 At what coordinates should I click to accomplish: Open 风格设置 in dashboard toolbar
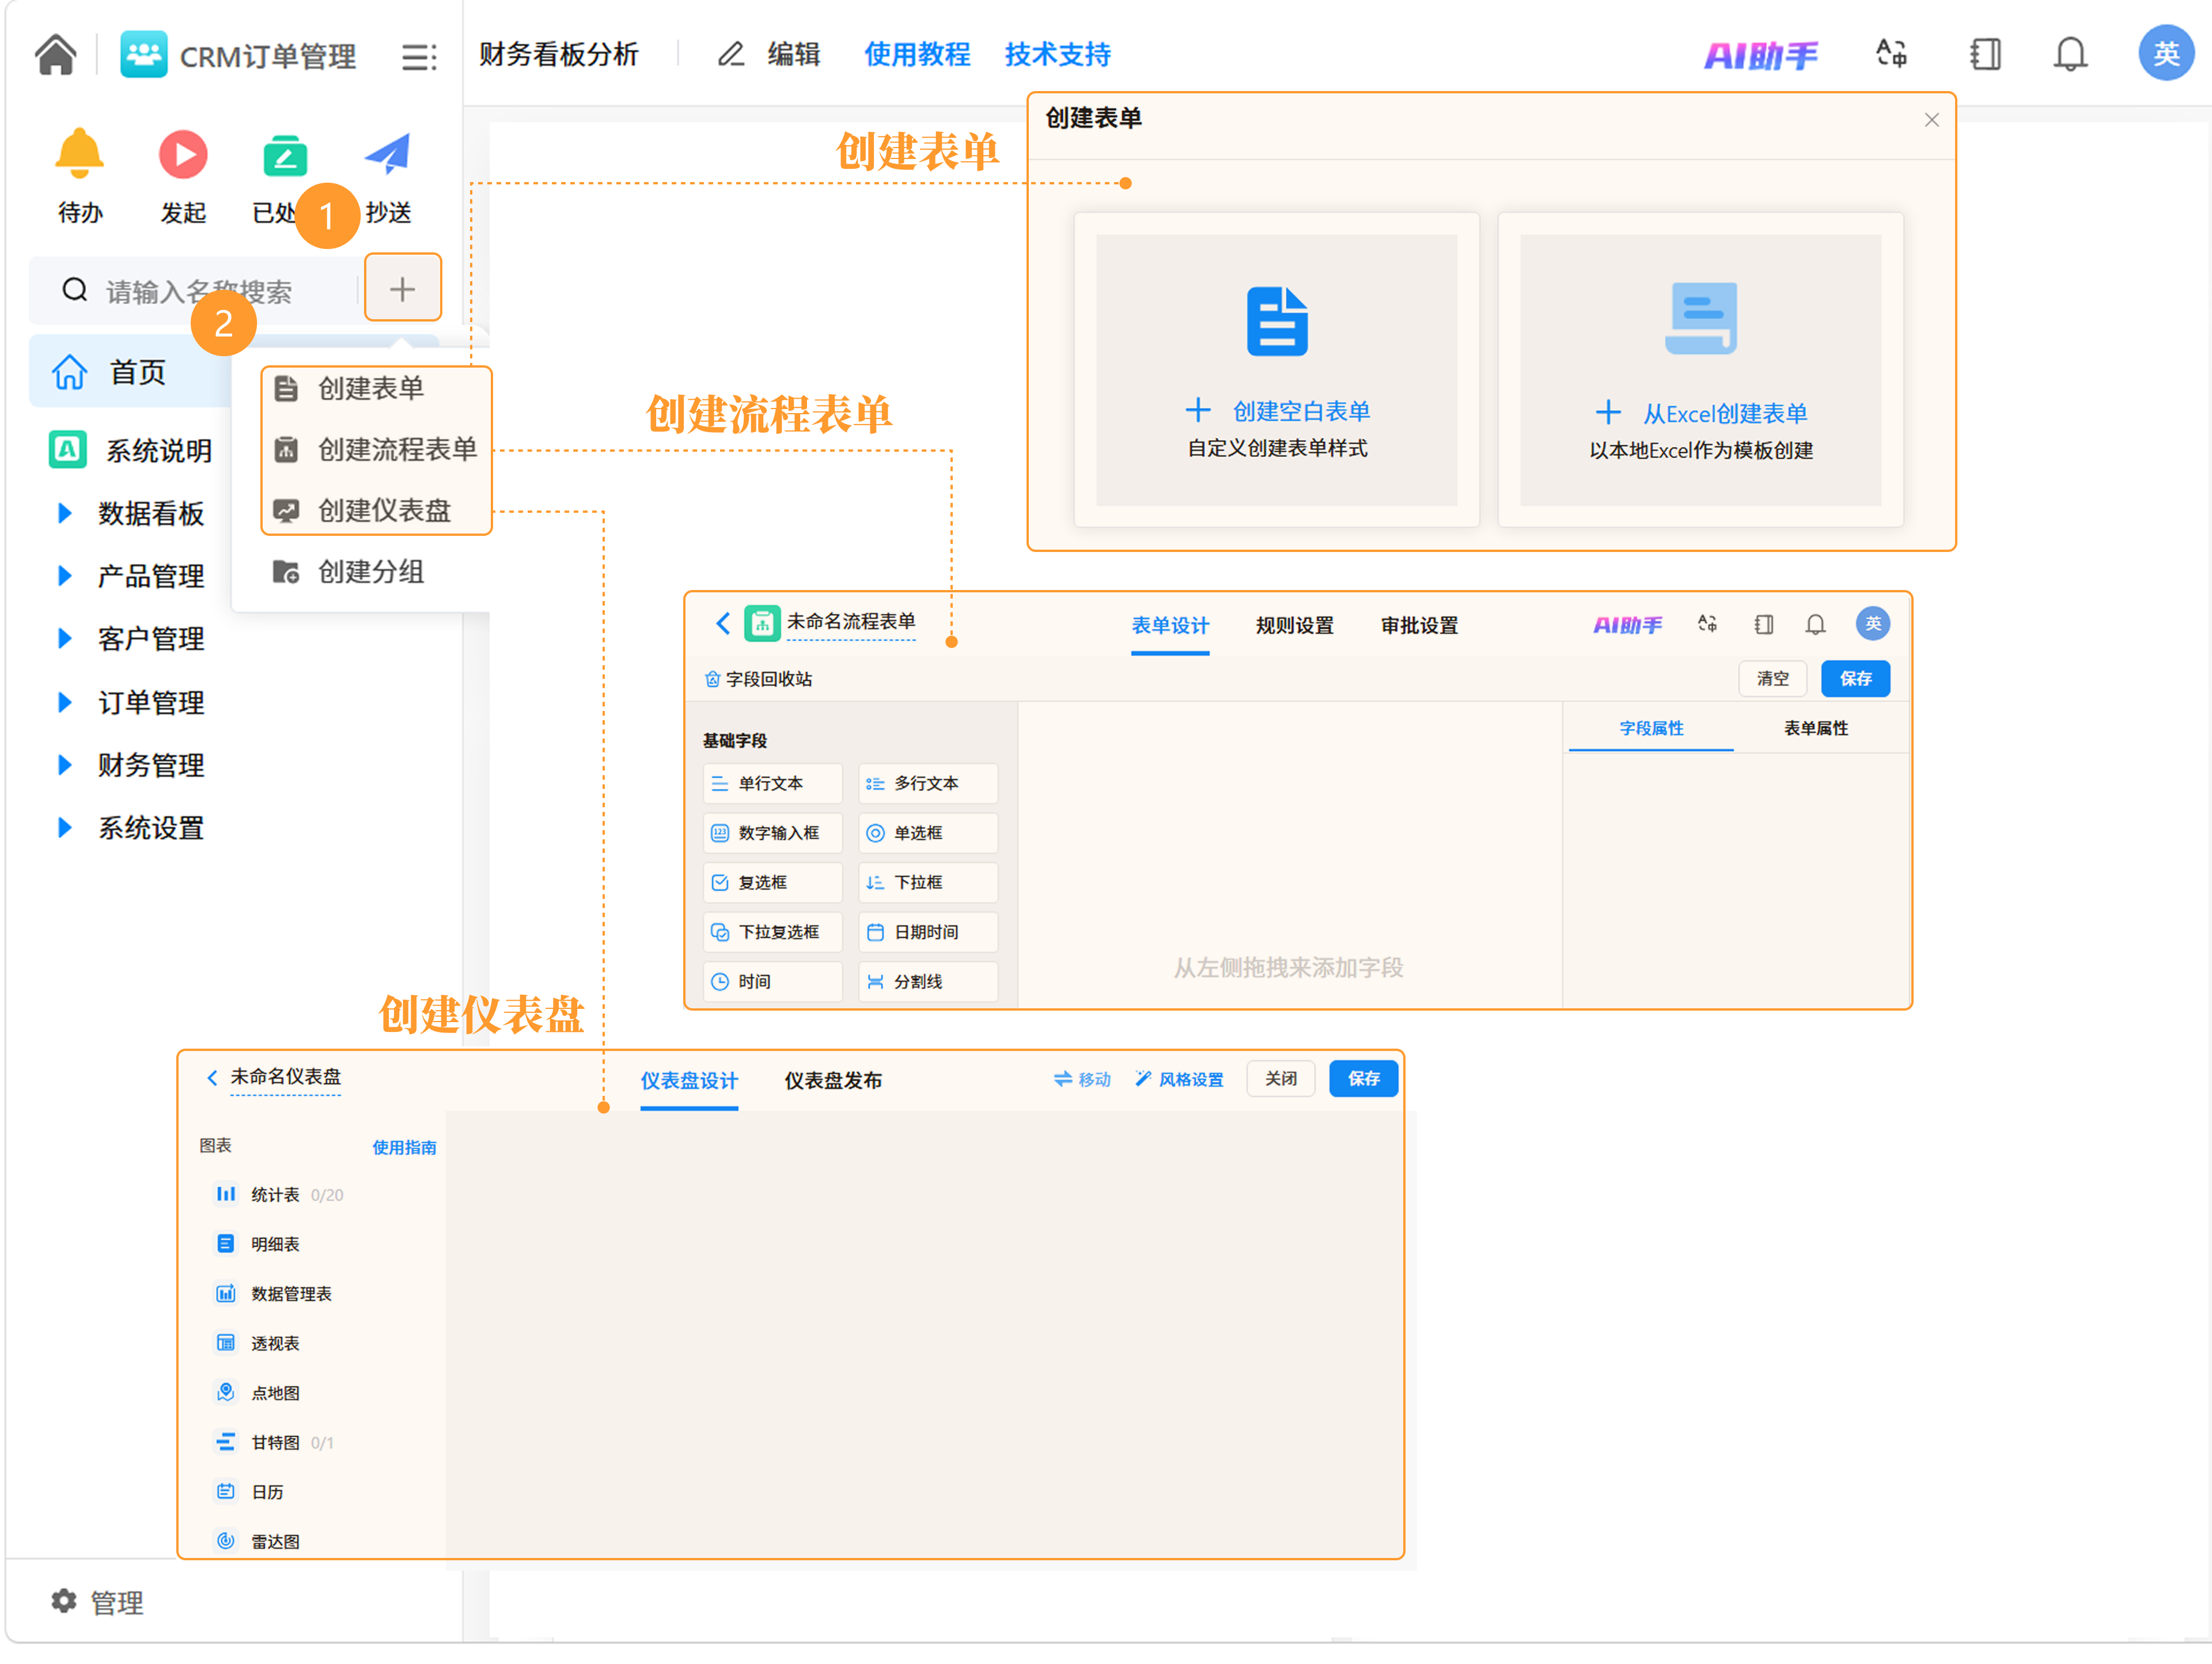(1179, 1080)
